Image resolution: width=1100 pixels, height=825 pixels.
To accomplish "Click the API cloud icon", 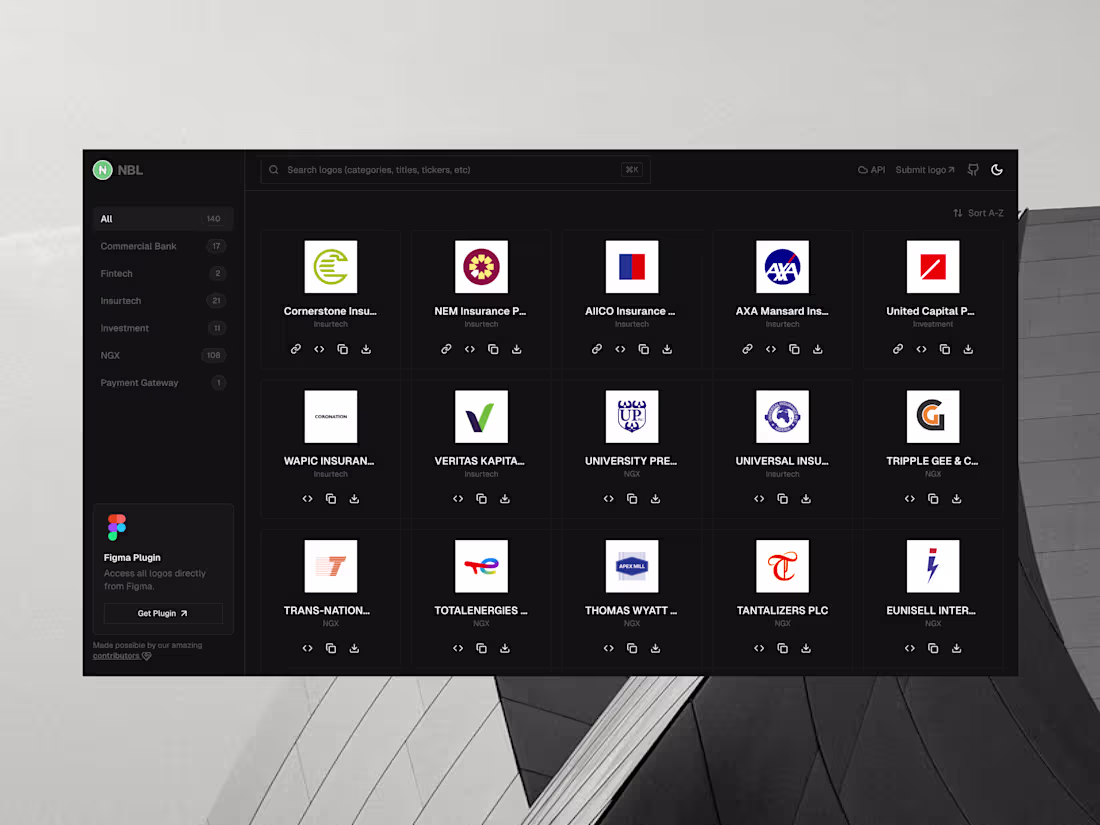I will click(862, 170).
